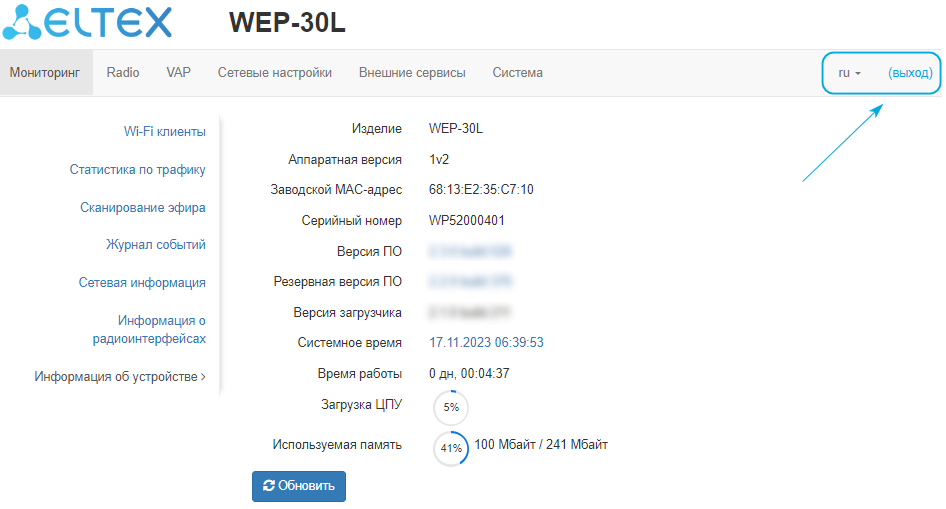Viewport: 946px width, 509px height.
Task: Click the 5% CPU load gauge
Action: coord(451,407)
